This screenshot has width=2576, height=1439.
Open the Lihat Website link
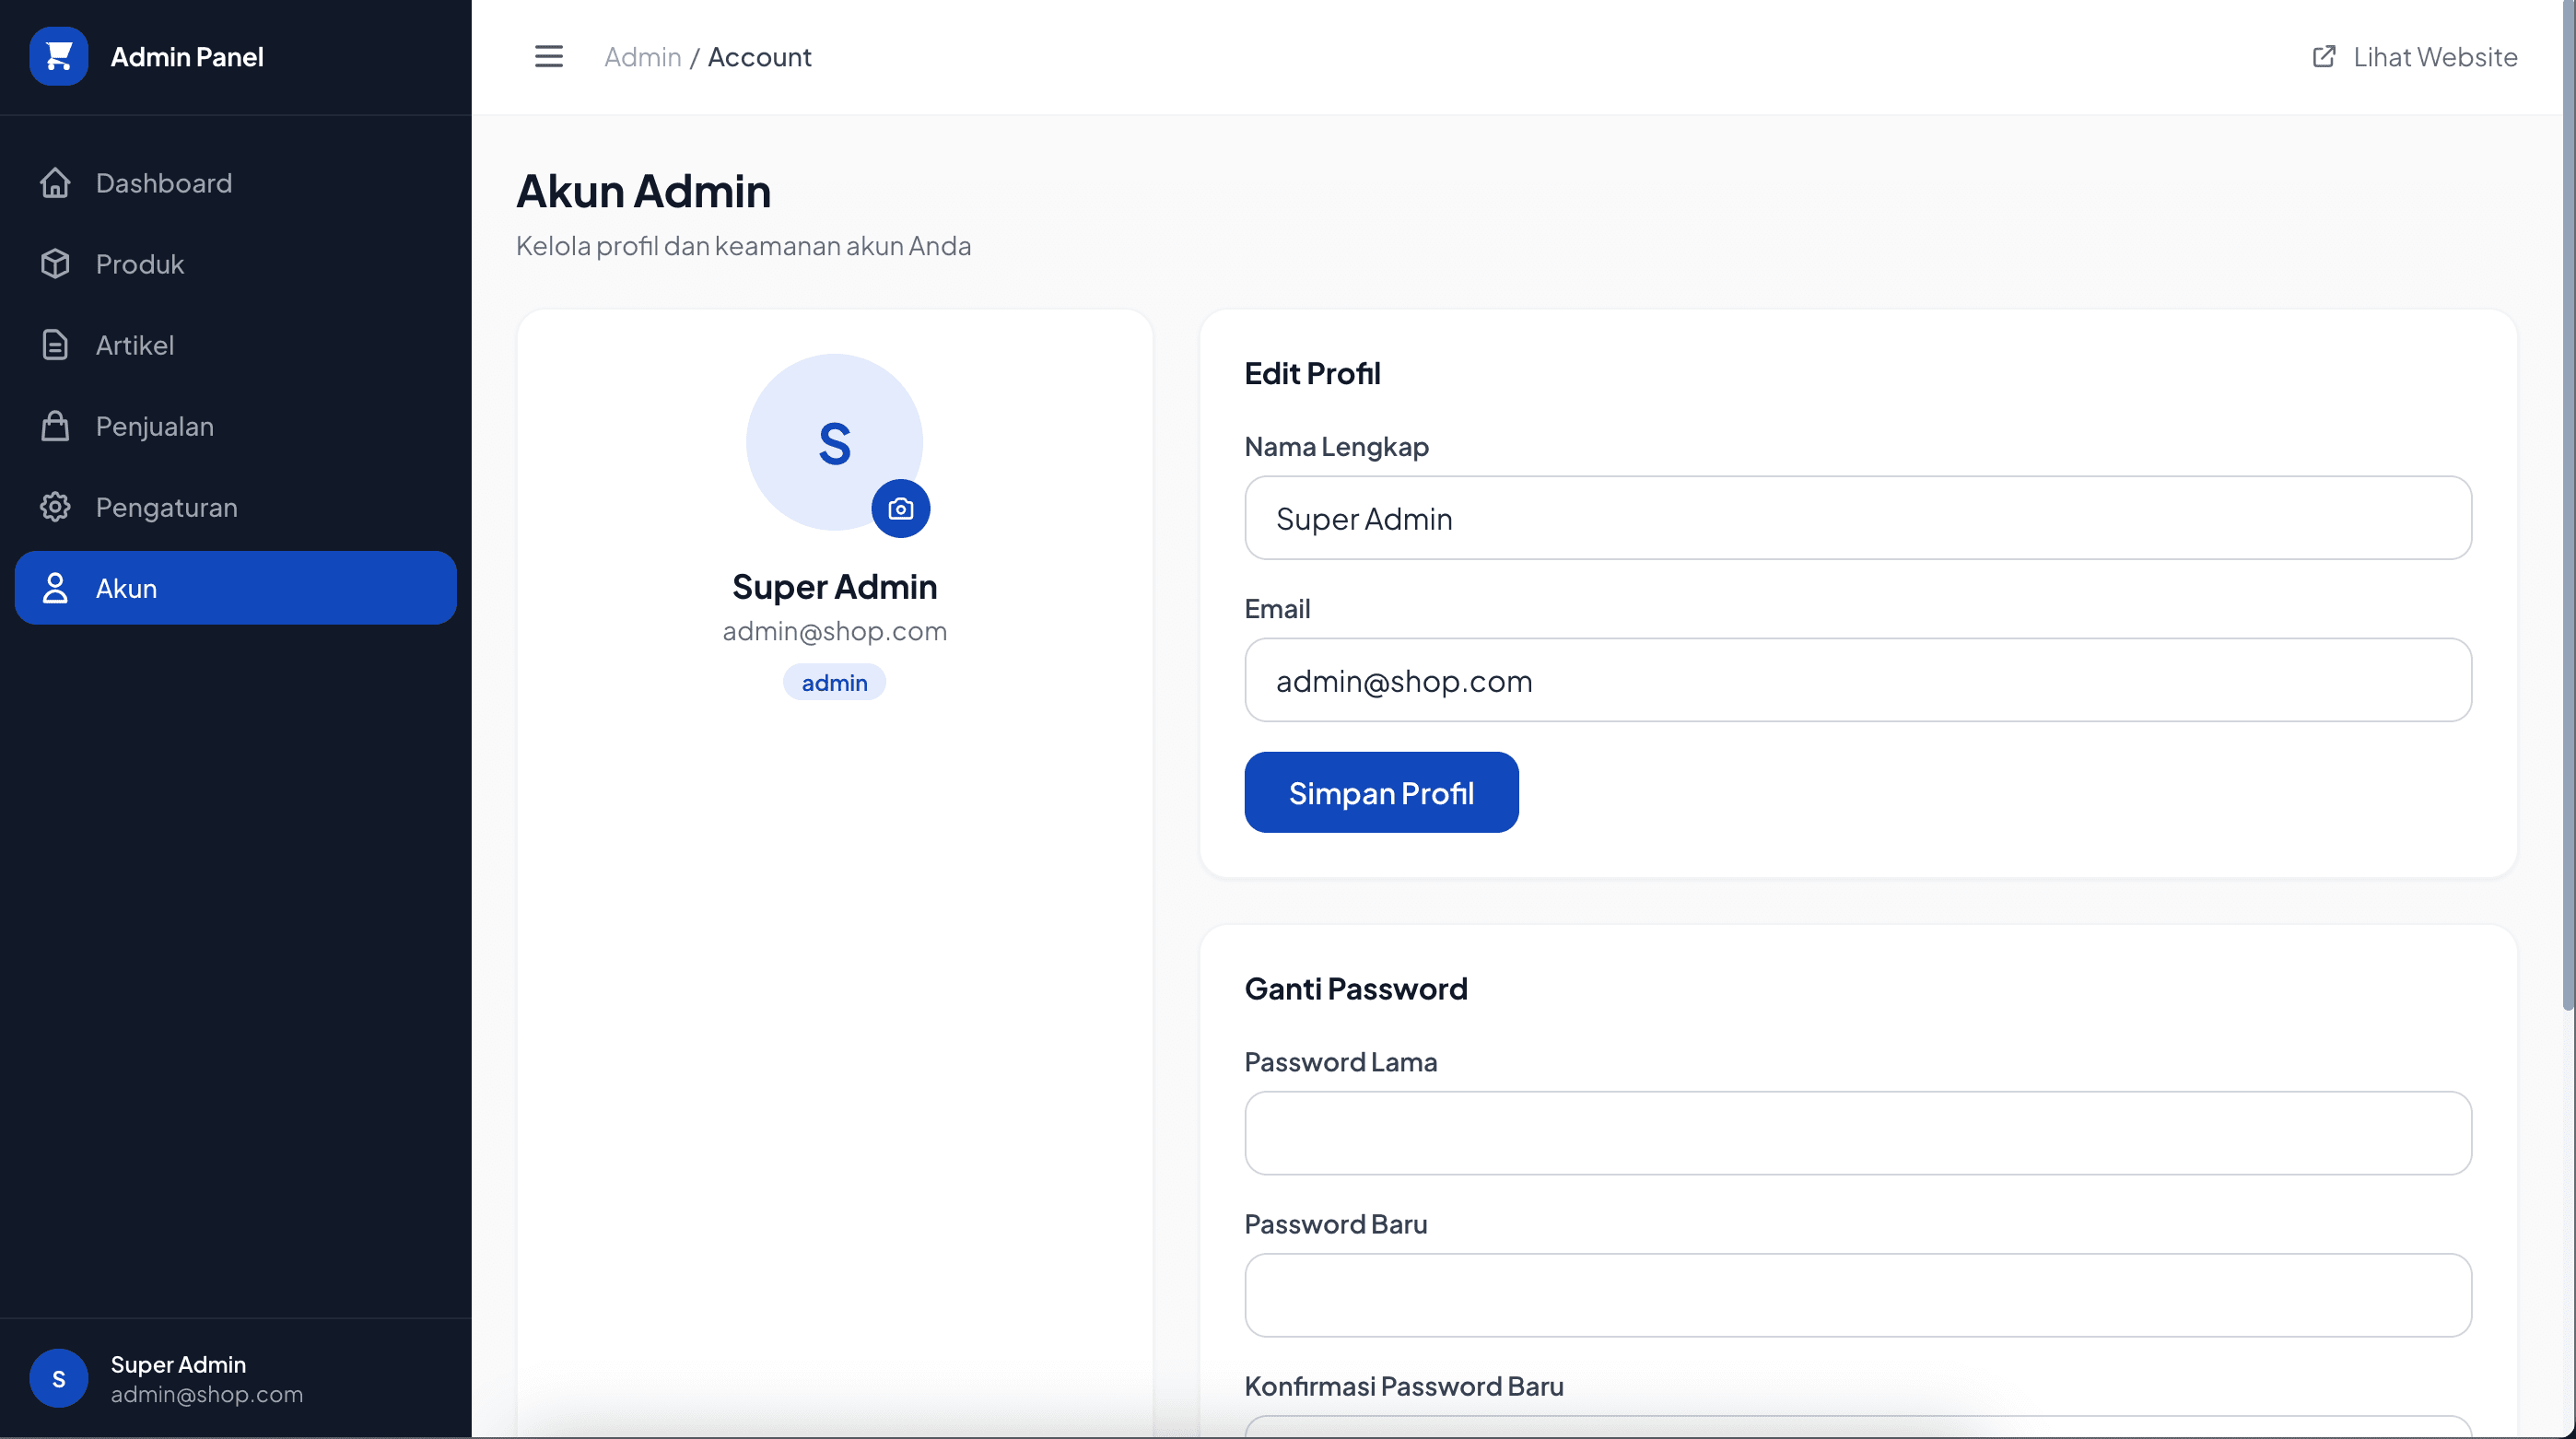(2434, 57)
